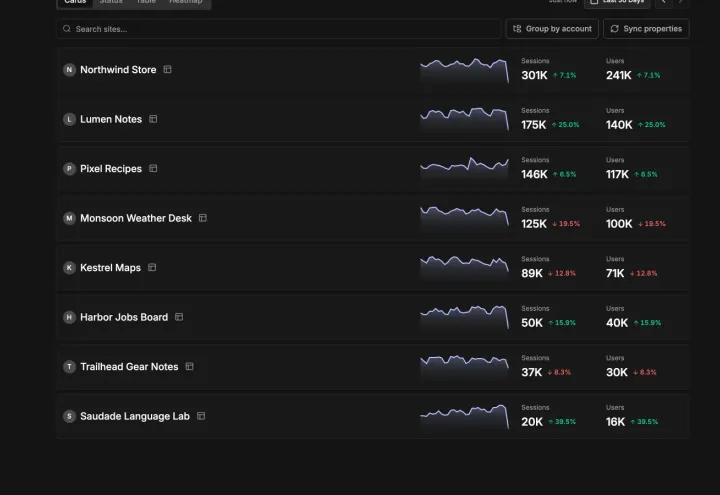Viewport: 720px width, 495px height.
Task: Click the 25.0% change next to 175K
Action: 565,124
